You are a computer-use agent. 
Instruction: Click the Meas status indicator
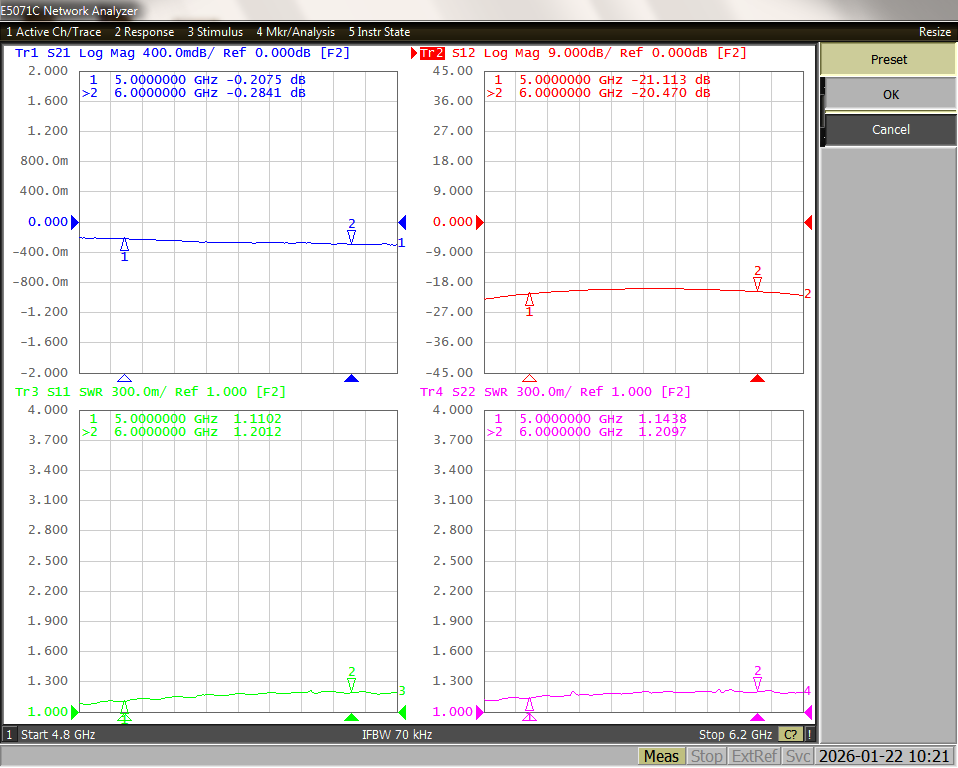click(661, 756)
